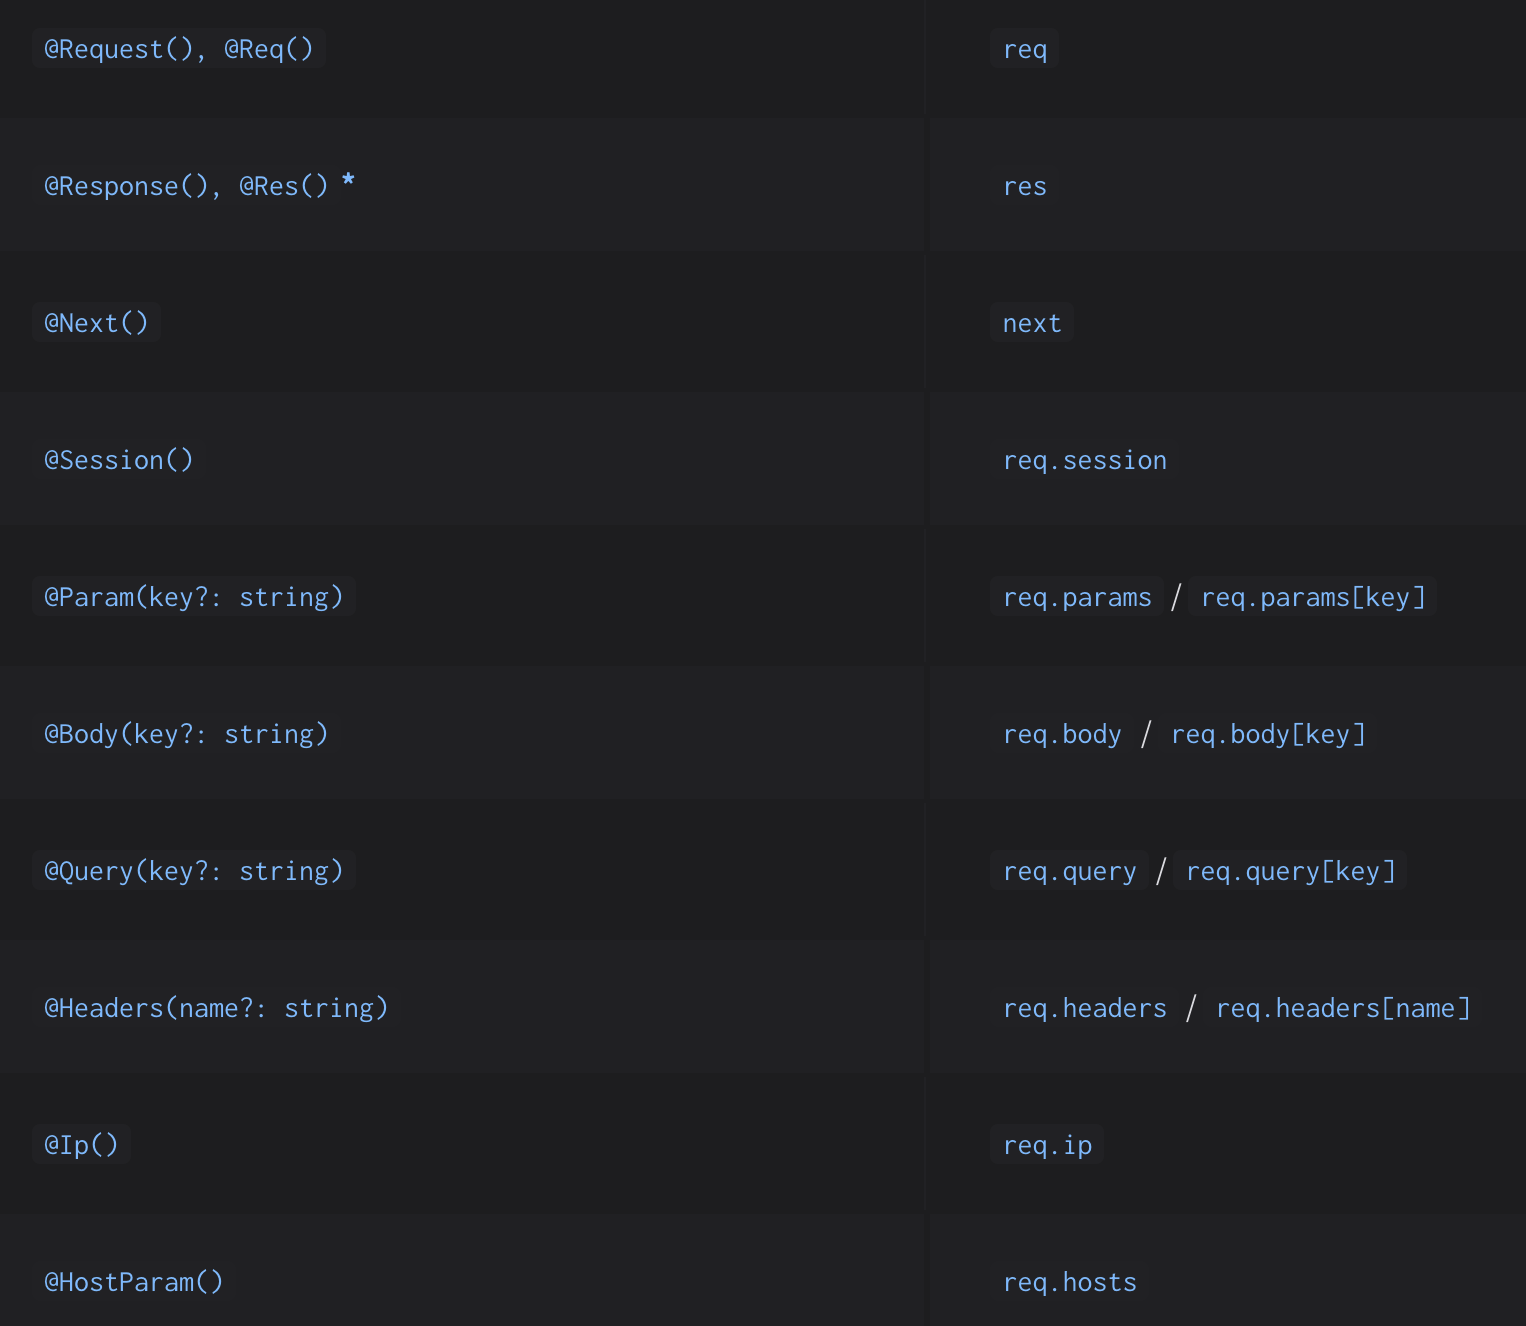Screen dimensions: 1526x1326
Task: Click the standalone req.params code snippet
Action: (x=1077, y=597)
